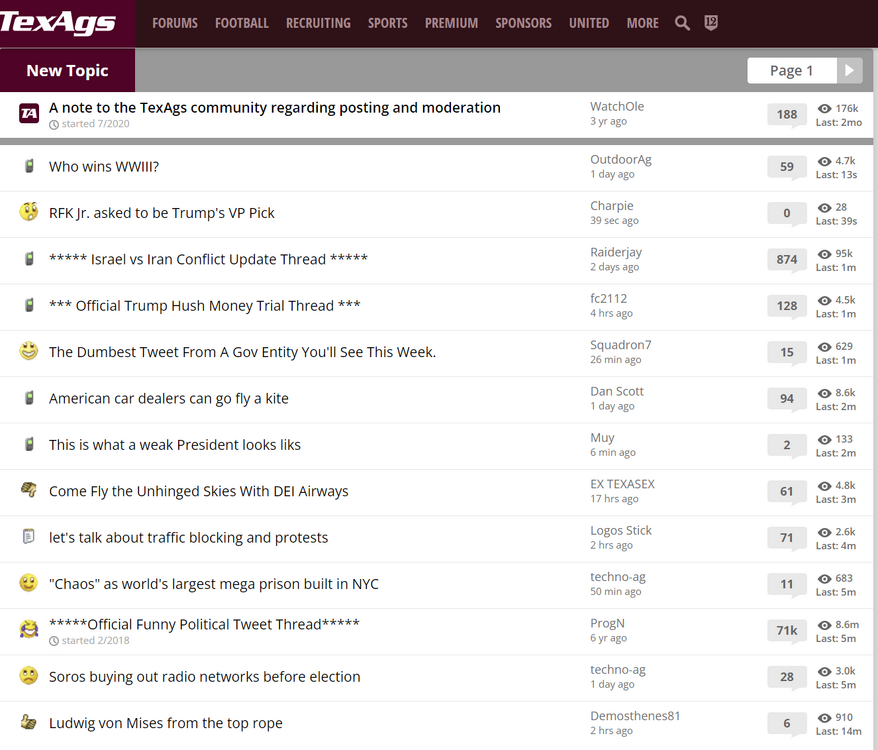Open the Page 1 page selector

[791, 70]
